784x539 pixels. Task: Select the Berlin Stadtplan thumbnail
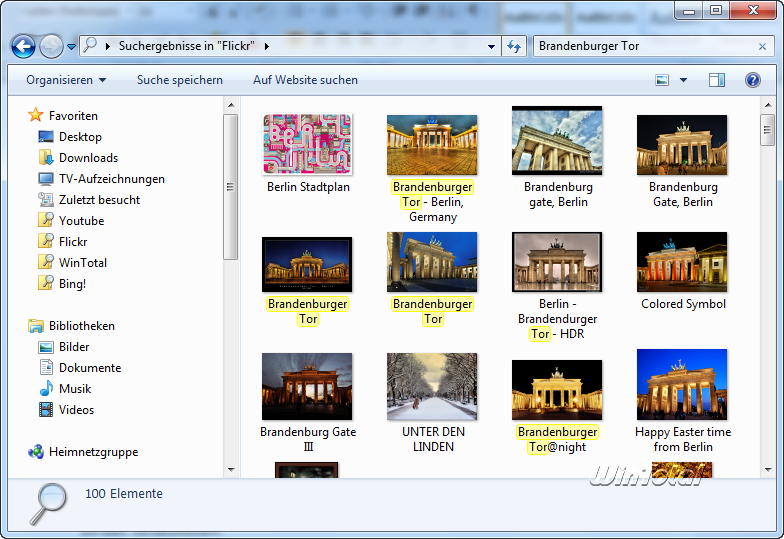pos(308,145)
